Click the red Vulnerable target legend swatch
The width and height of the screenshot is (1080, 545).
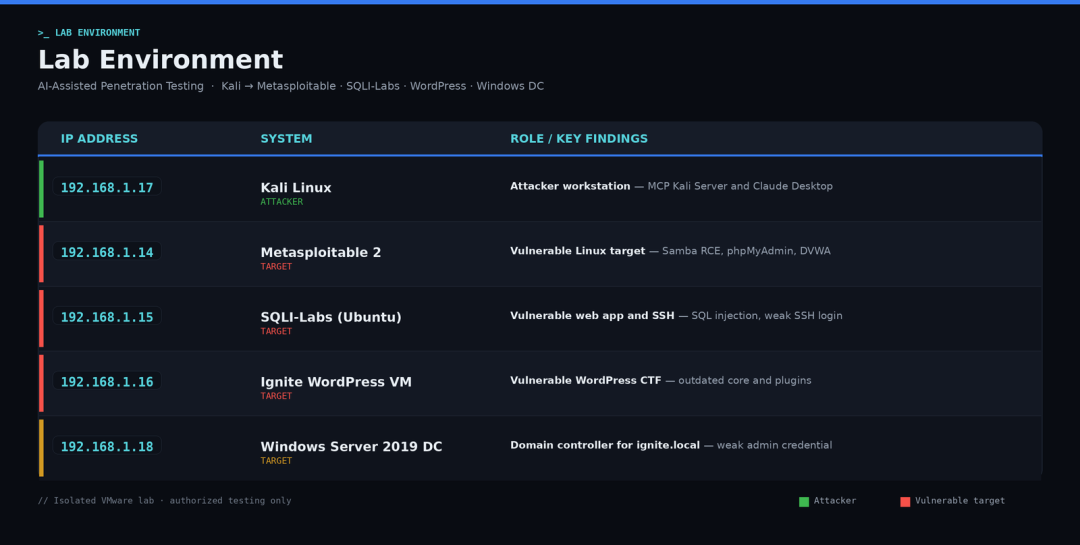pos(905,502)
